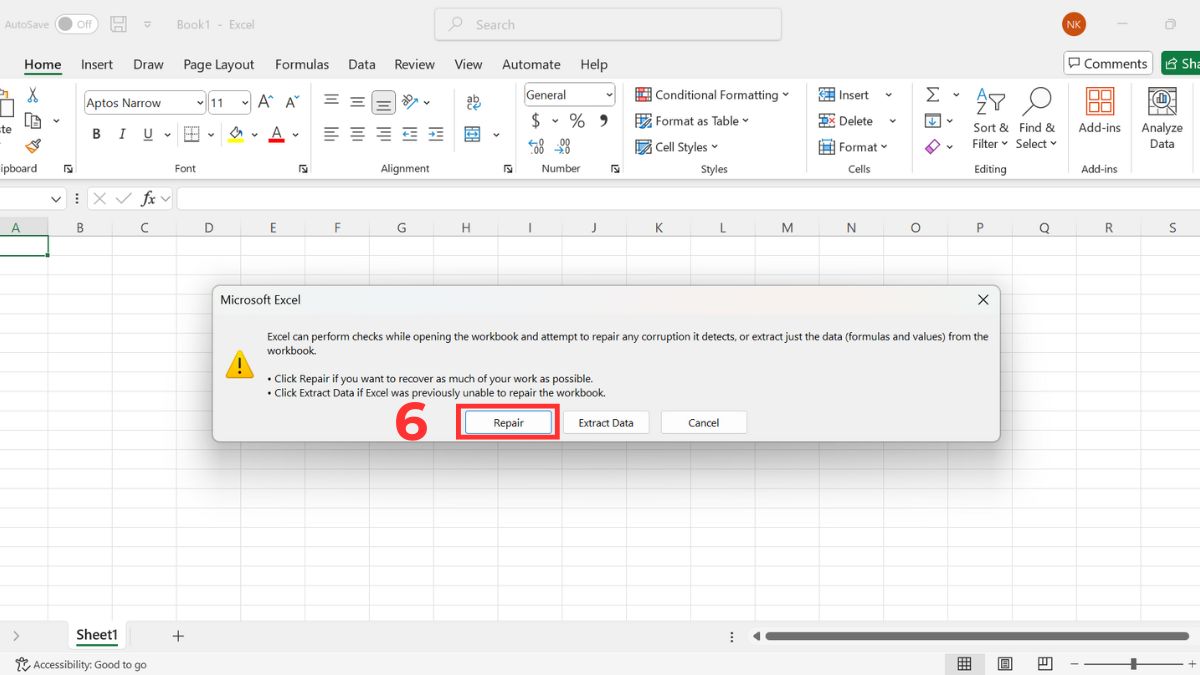
Task: Switch to the Formulas tab
Action: point(302,64)
